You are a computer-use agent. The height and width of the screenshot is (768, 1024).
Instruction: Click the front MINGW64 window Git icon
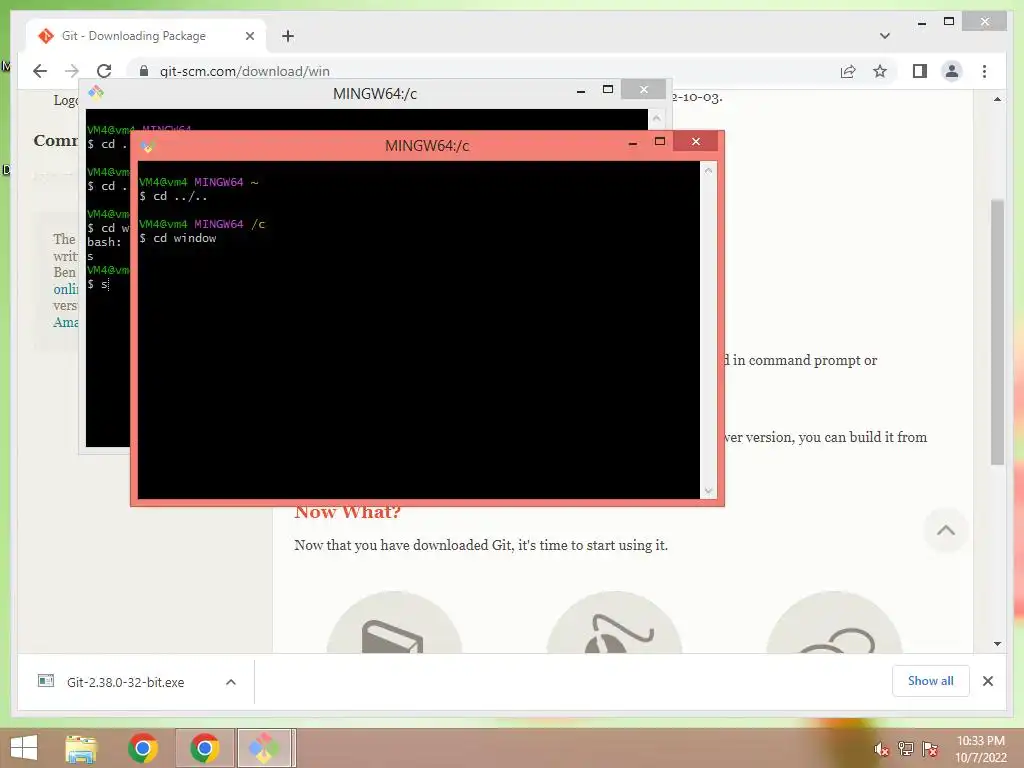(147, 146)
